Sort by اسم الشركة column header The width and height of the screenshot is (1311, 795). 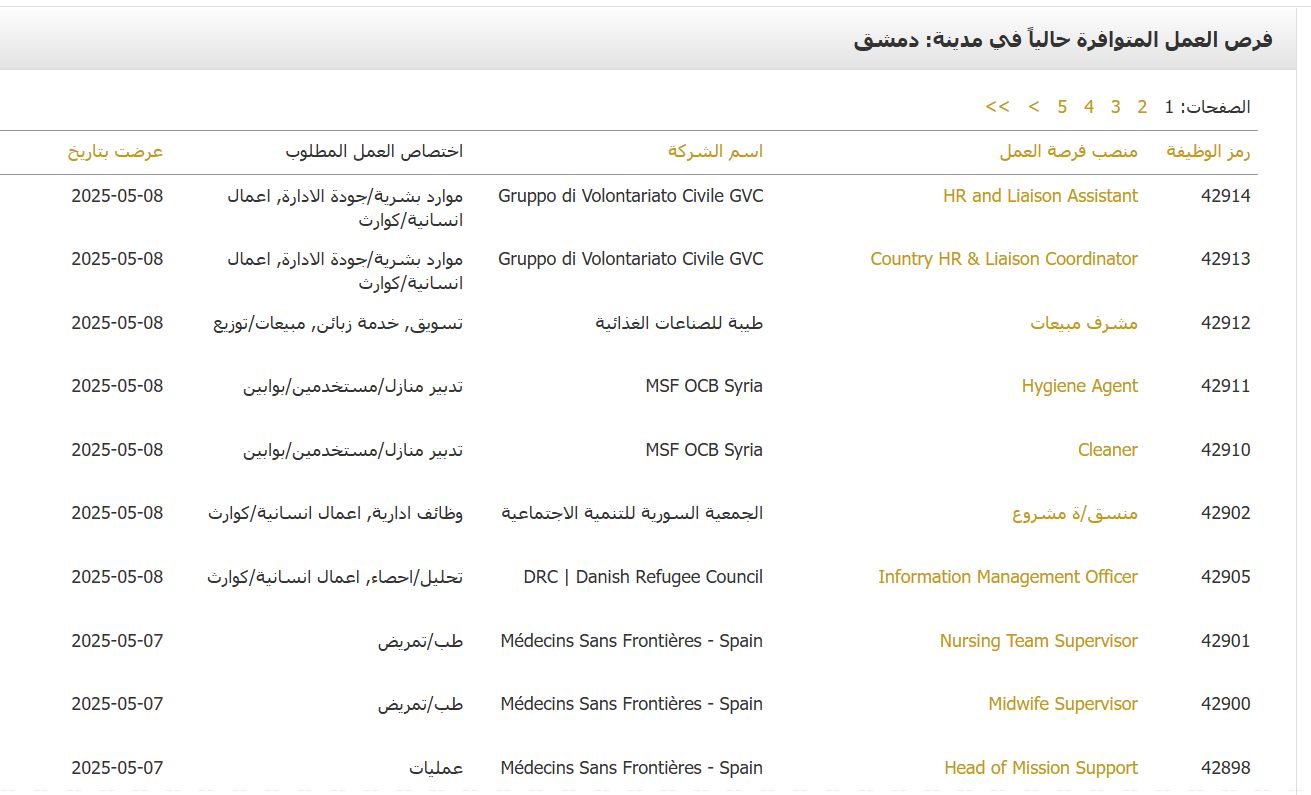tap(715, 152)
